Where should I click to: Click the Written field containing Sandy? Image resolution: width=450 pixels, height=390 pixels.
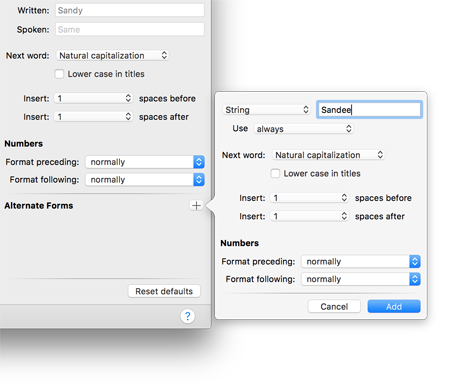[130, 10]
